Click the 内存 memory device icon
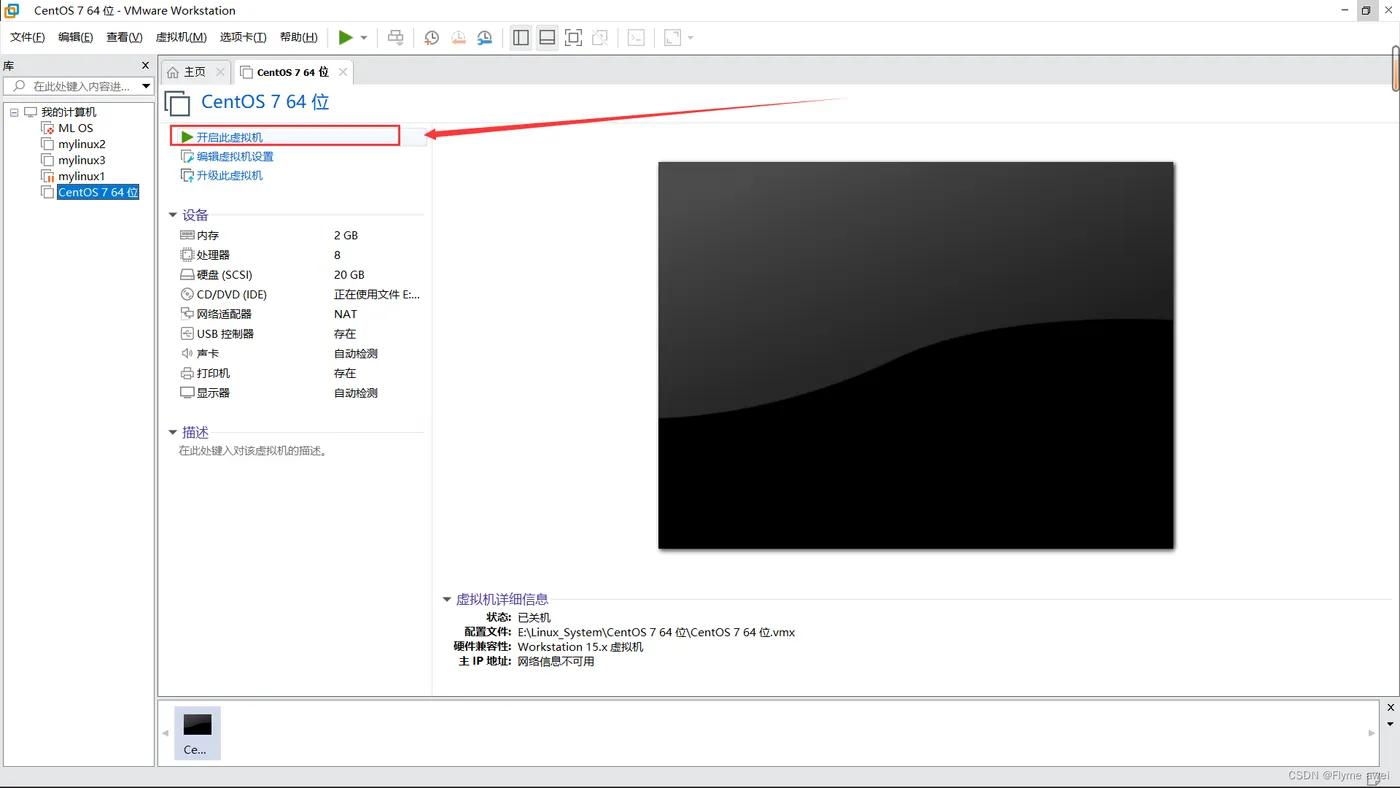This screenshot has width=1400, height=788. point(187,235)
